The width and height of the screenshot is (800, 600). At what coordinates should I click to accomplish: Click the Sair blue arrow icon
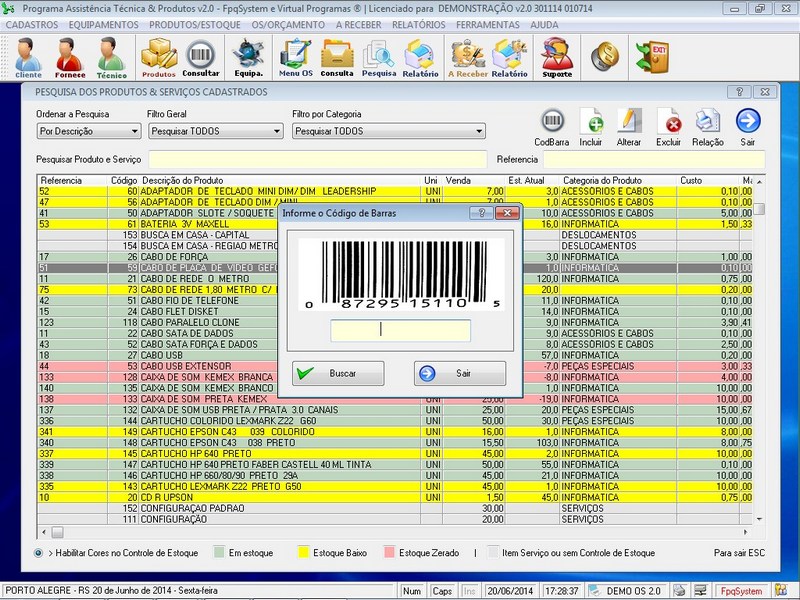(748, 128)
